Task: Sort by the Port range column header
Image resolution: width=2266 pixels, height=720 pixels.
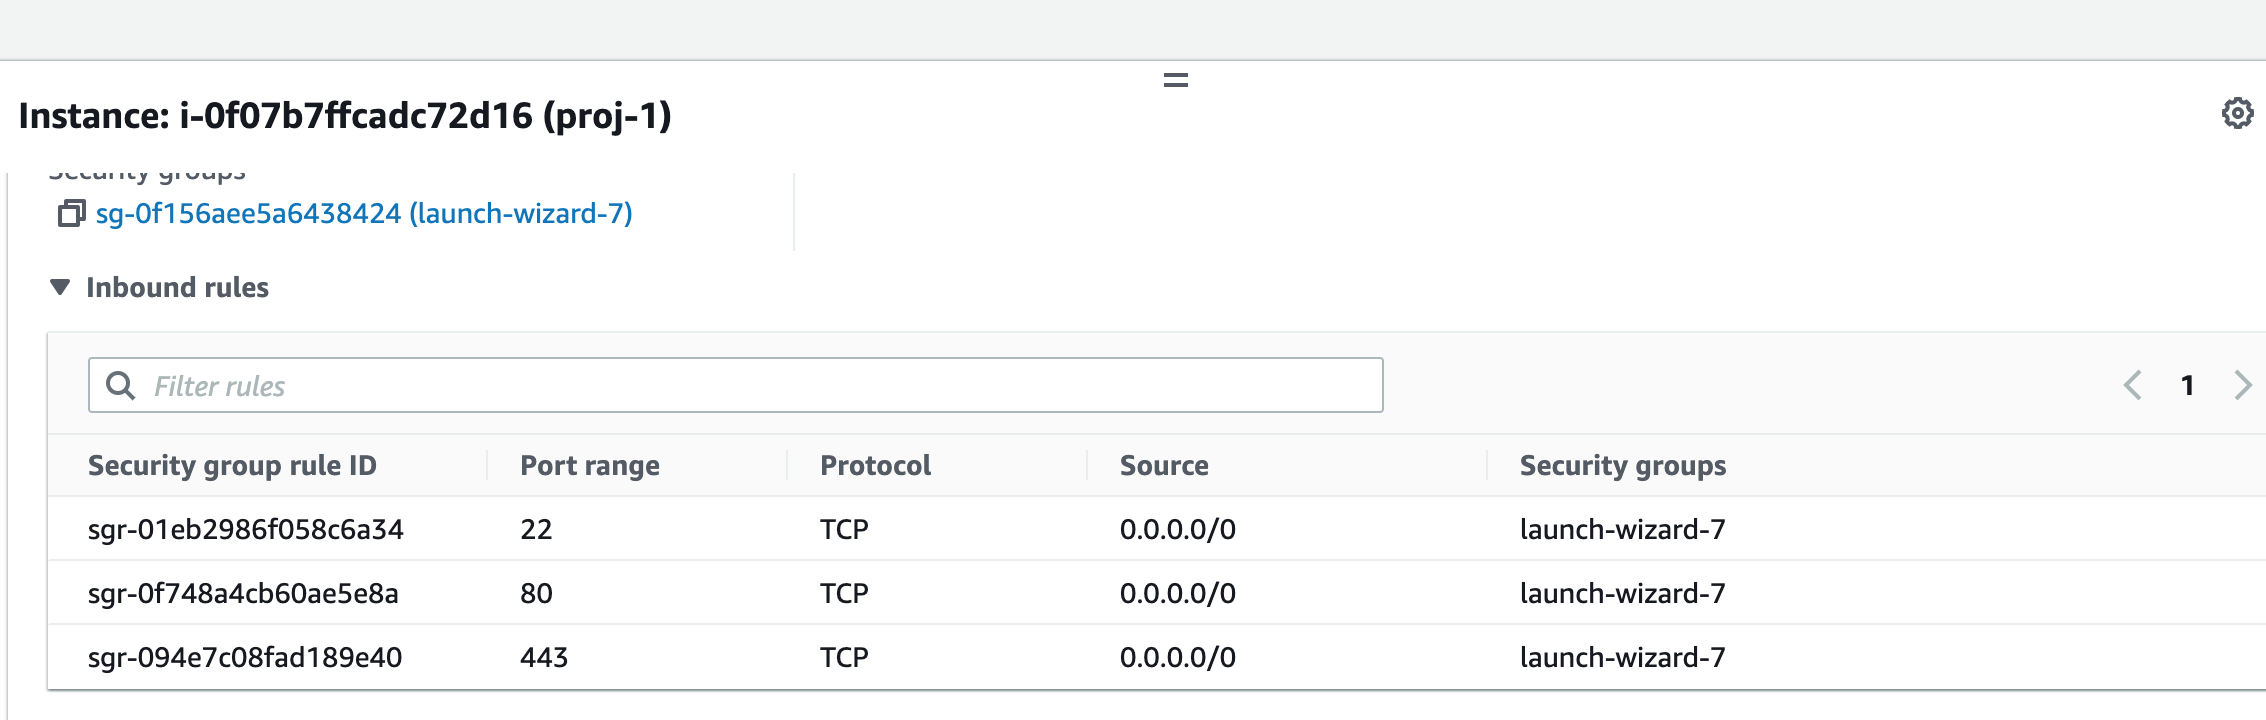Action: (588, 465)
